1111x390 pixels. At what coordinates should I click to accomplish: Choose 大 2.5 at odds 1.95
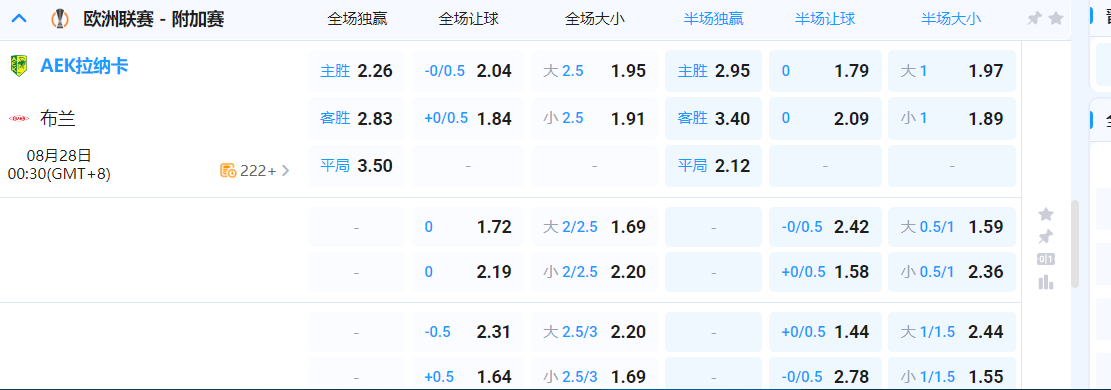(x=594, y=71)
